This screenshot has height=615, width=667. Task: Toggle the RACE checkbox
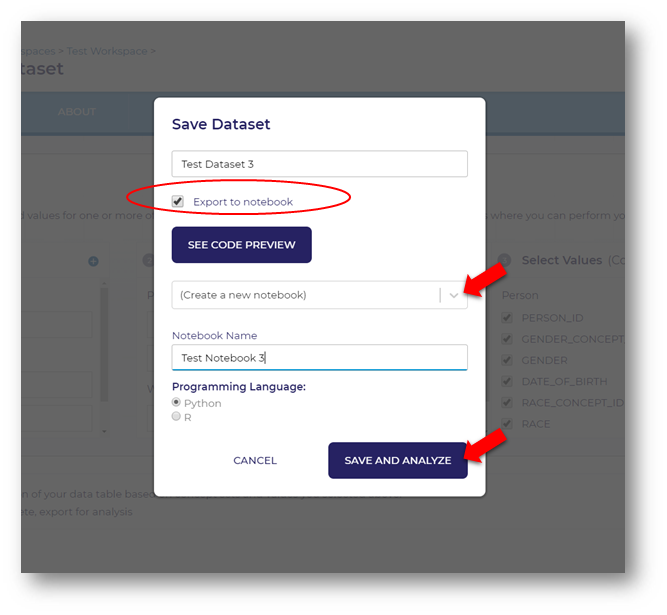tap(508, 424)
